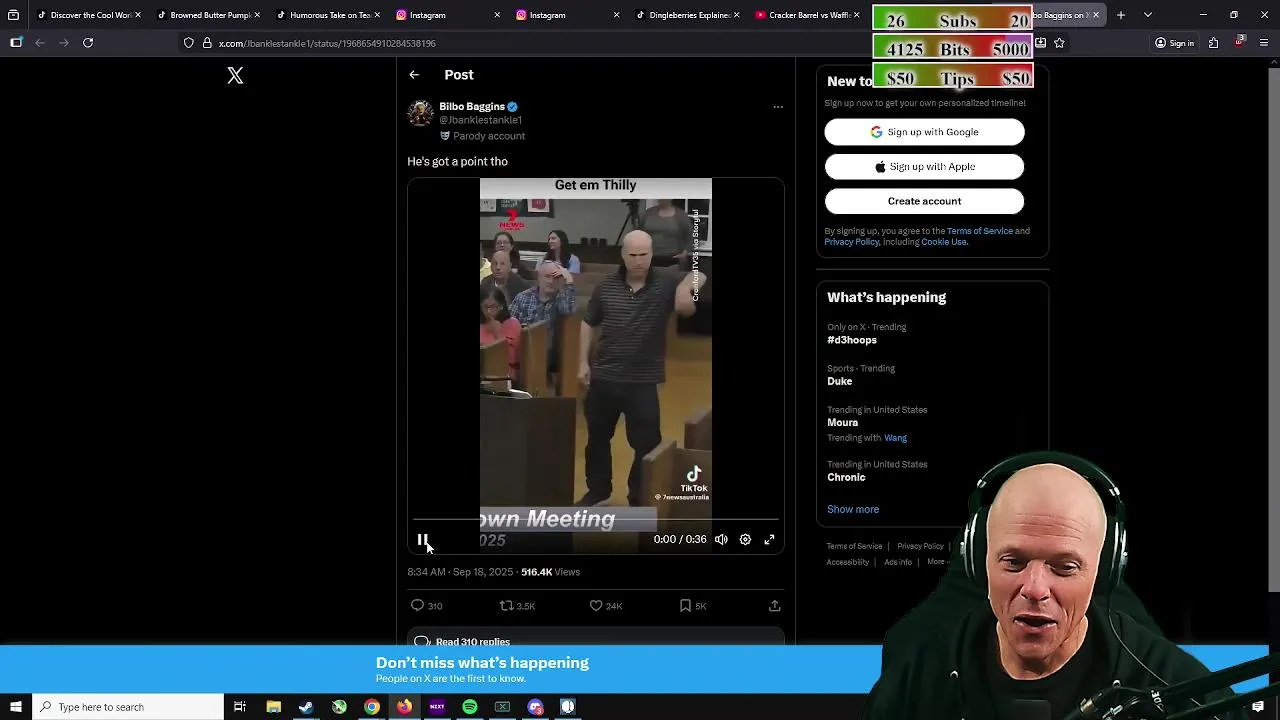Mute the video sound
Screen dimensions: 1280x720
pos(721,540)
